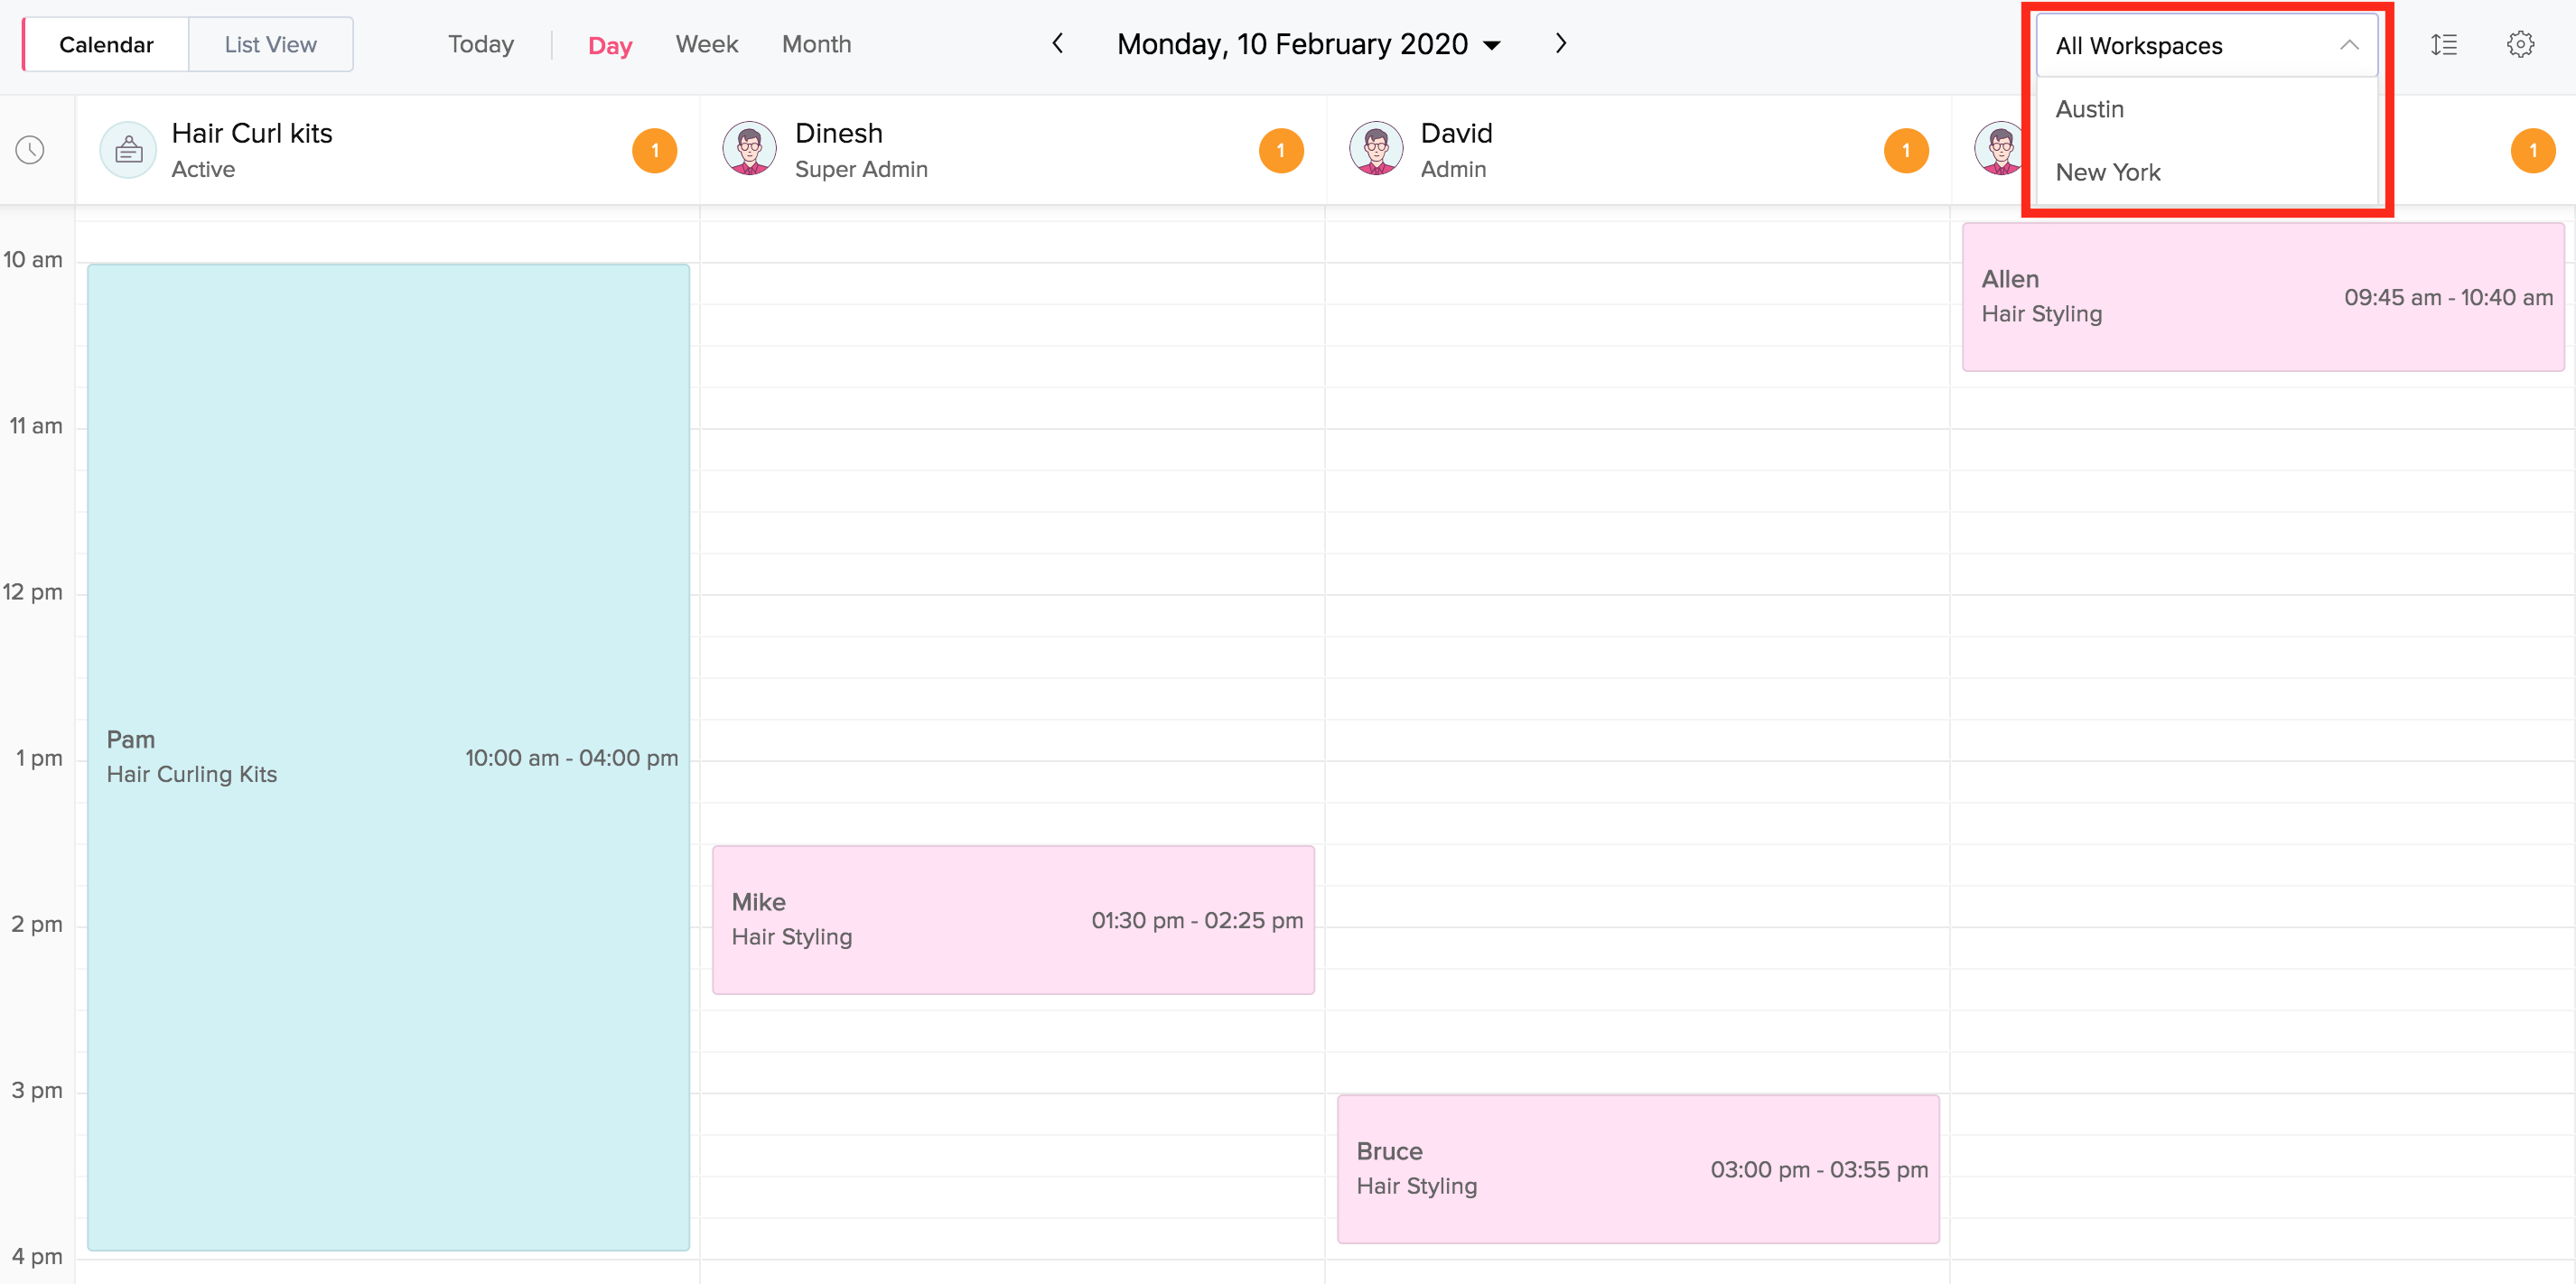Select New York workspace option

pyautogui.click(x=2107, y=172)
